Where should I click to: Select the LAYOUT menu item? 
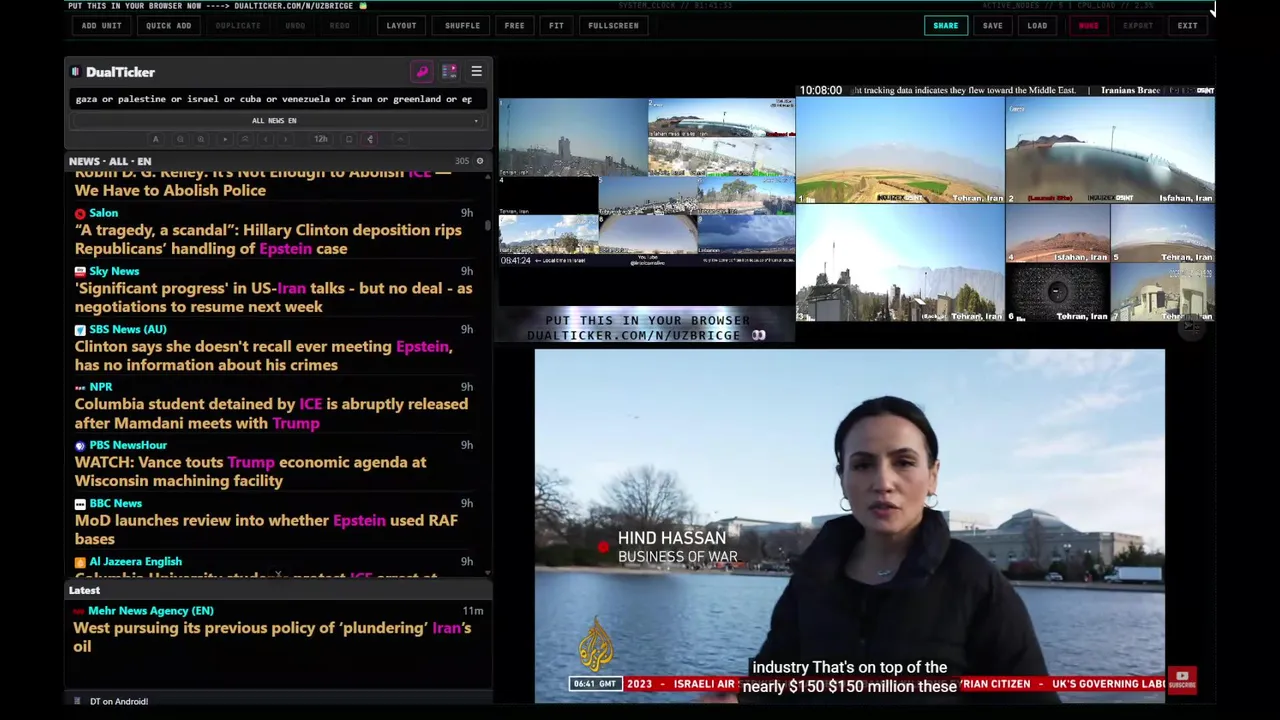pyautogui.click(x=401, y=25)
